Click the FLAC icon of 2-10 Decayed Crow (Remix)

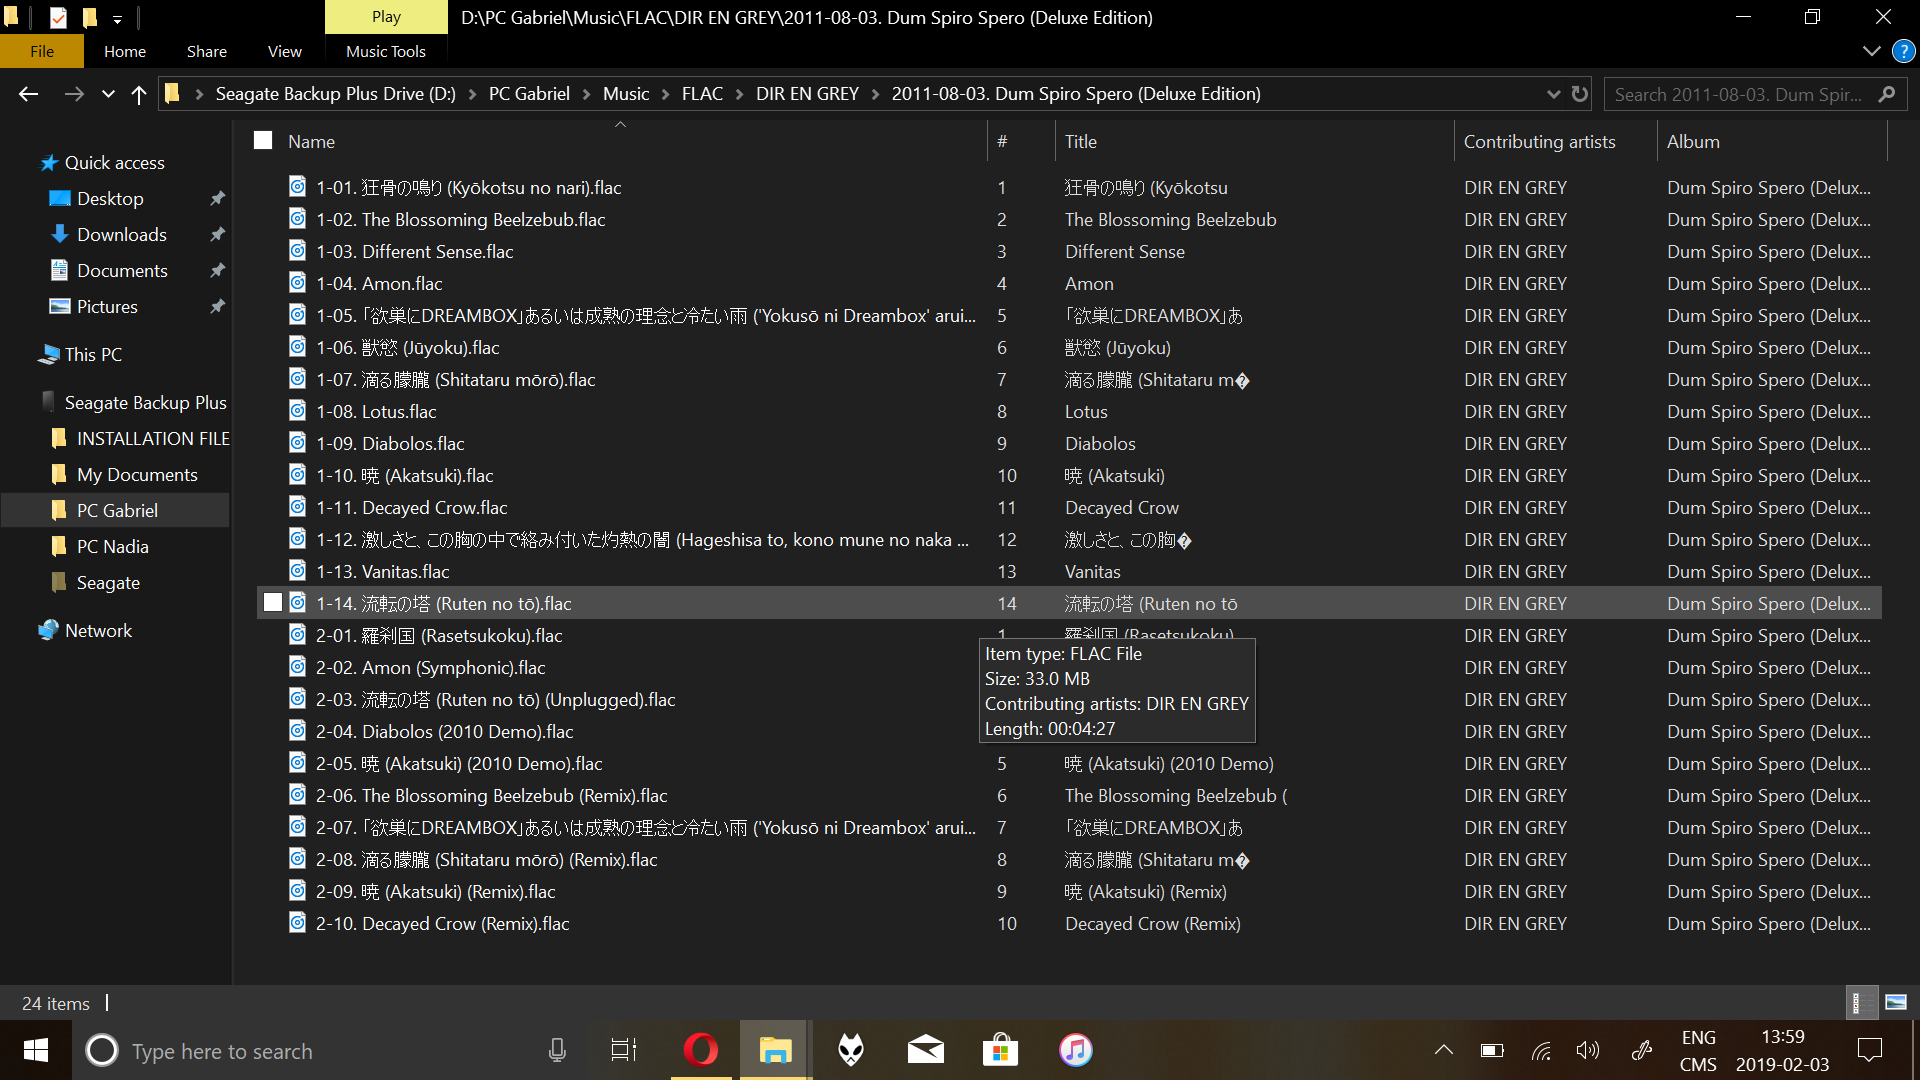click(x=297, y=922)
